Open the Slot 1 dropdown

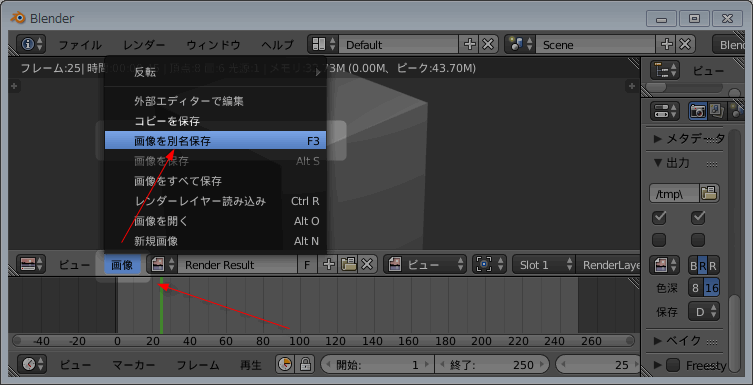click(544, 265)
